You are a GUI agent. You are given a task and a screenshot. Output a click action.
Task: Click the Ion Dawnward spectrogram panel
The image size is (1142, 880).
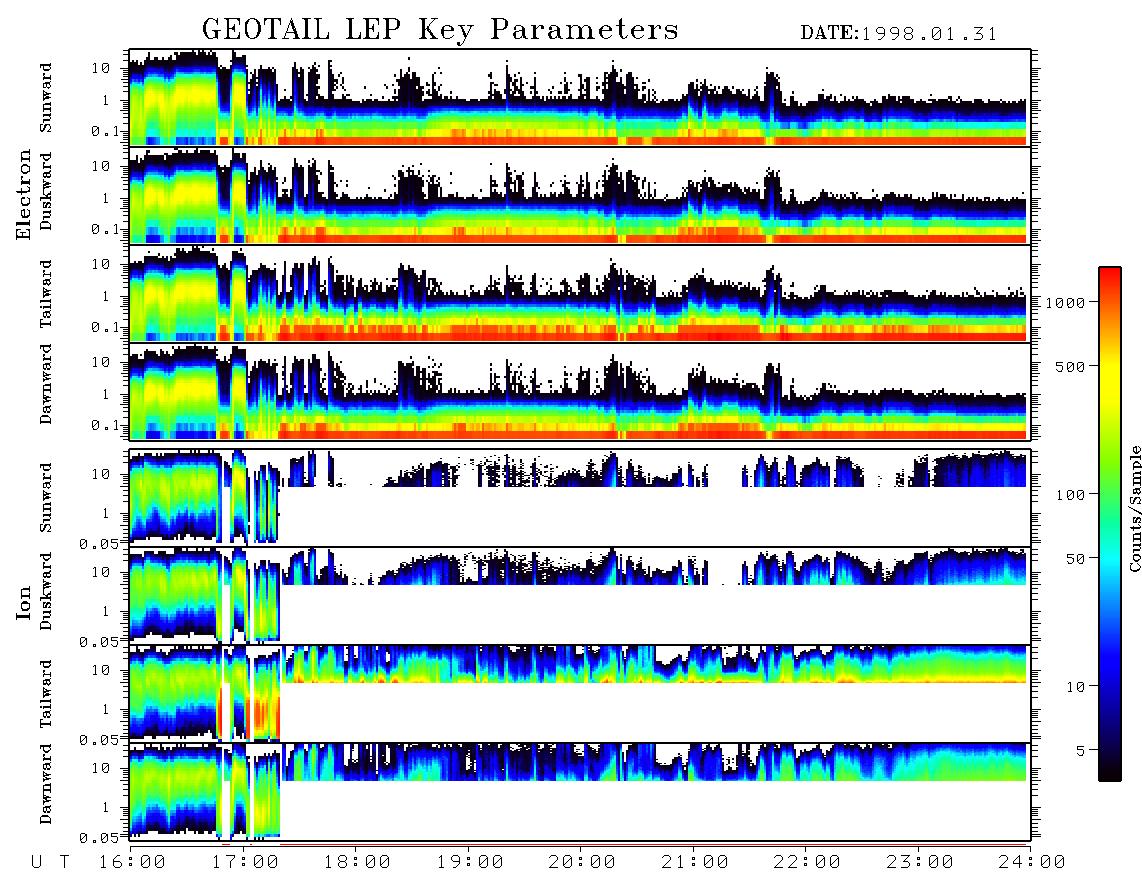pyautogui.click(x=580, y=791)
